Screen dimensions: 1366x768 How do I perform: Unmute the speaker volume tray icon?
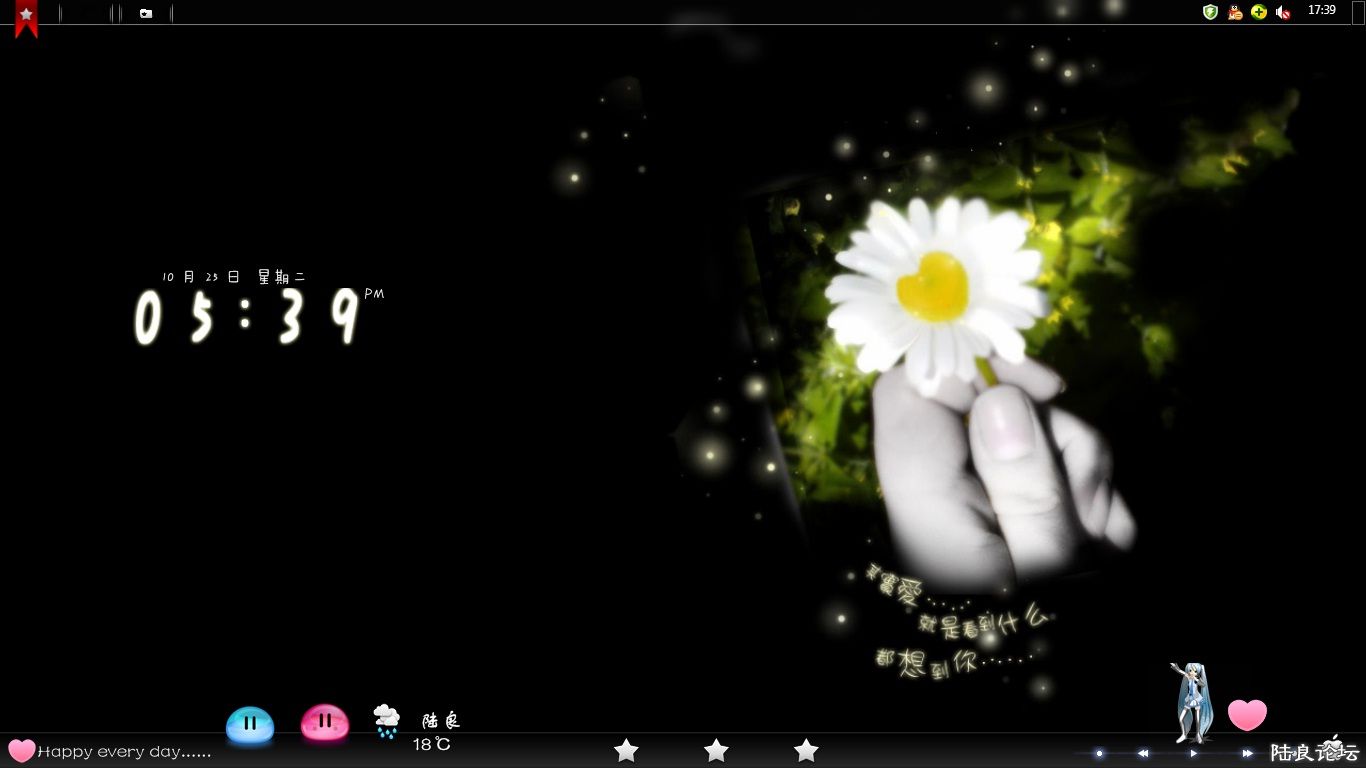[x=1283, y=12]
